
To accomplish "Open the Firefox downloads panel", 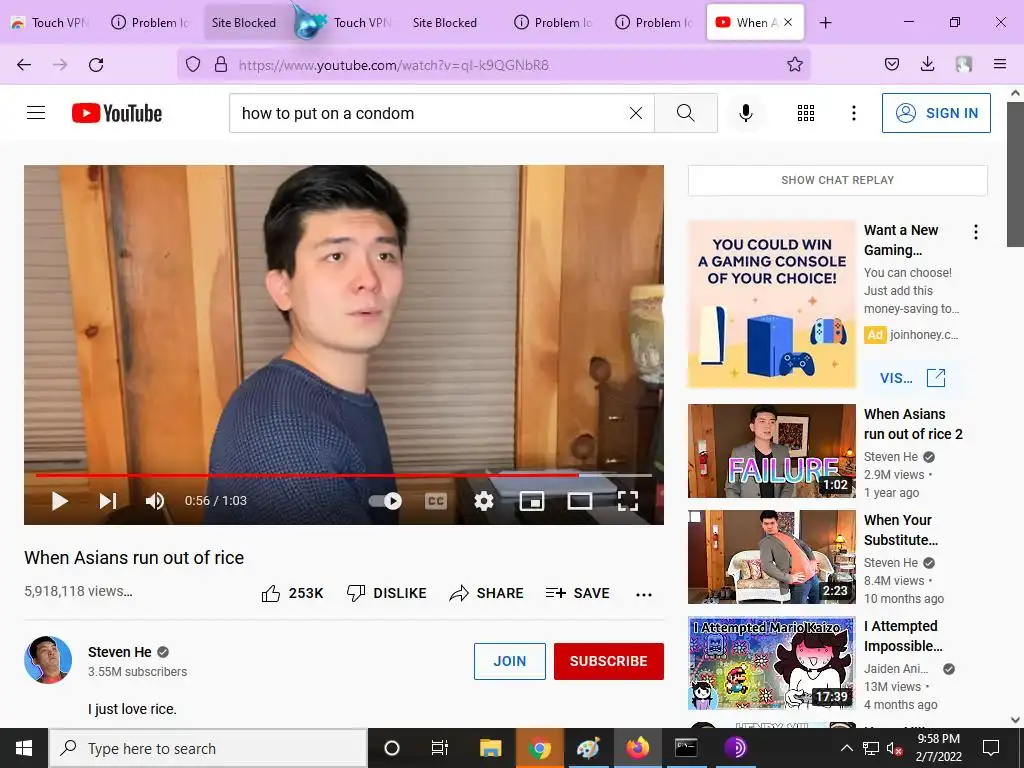I will click(927, 64).
